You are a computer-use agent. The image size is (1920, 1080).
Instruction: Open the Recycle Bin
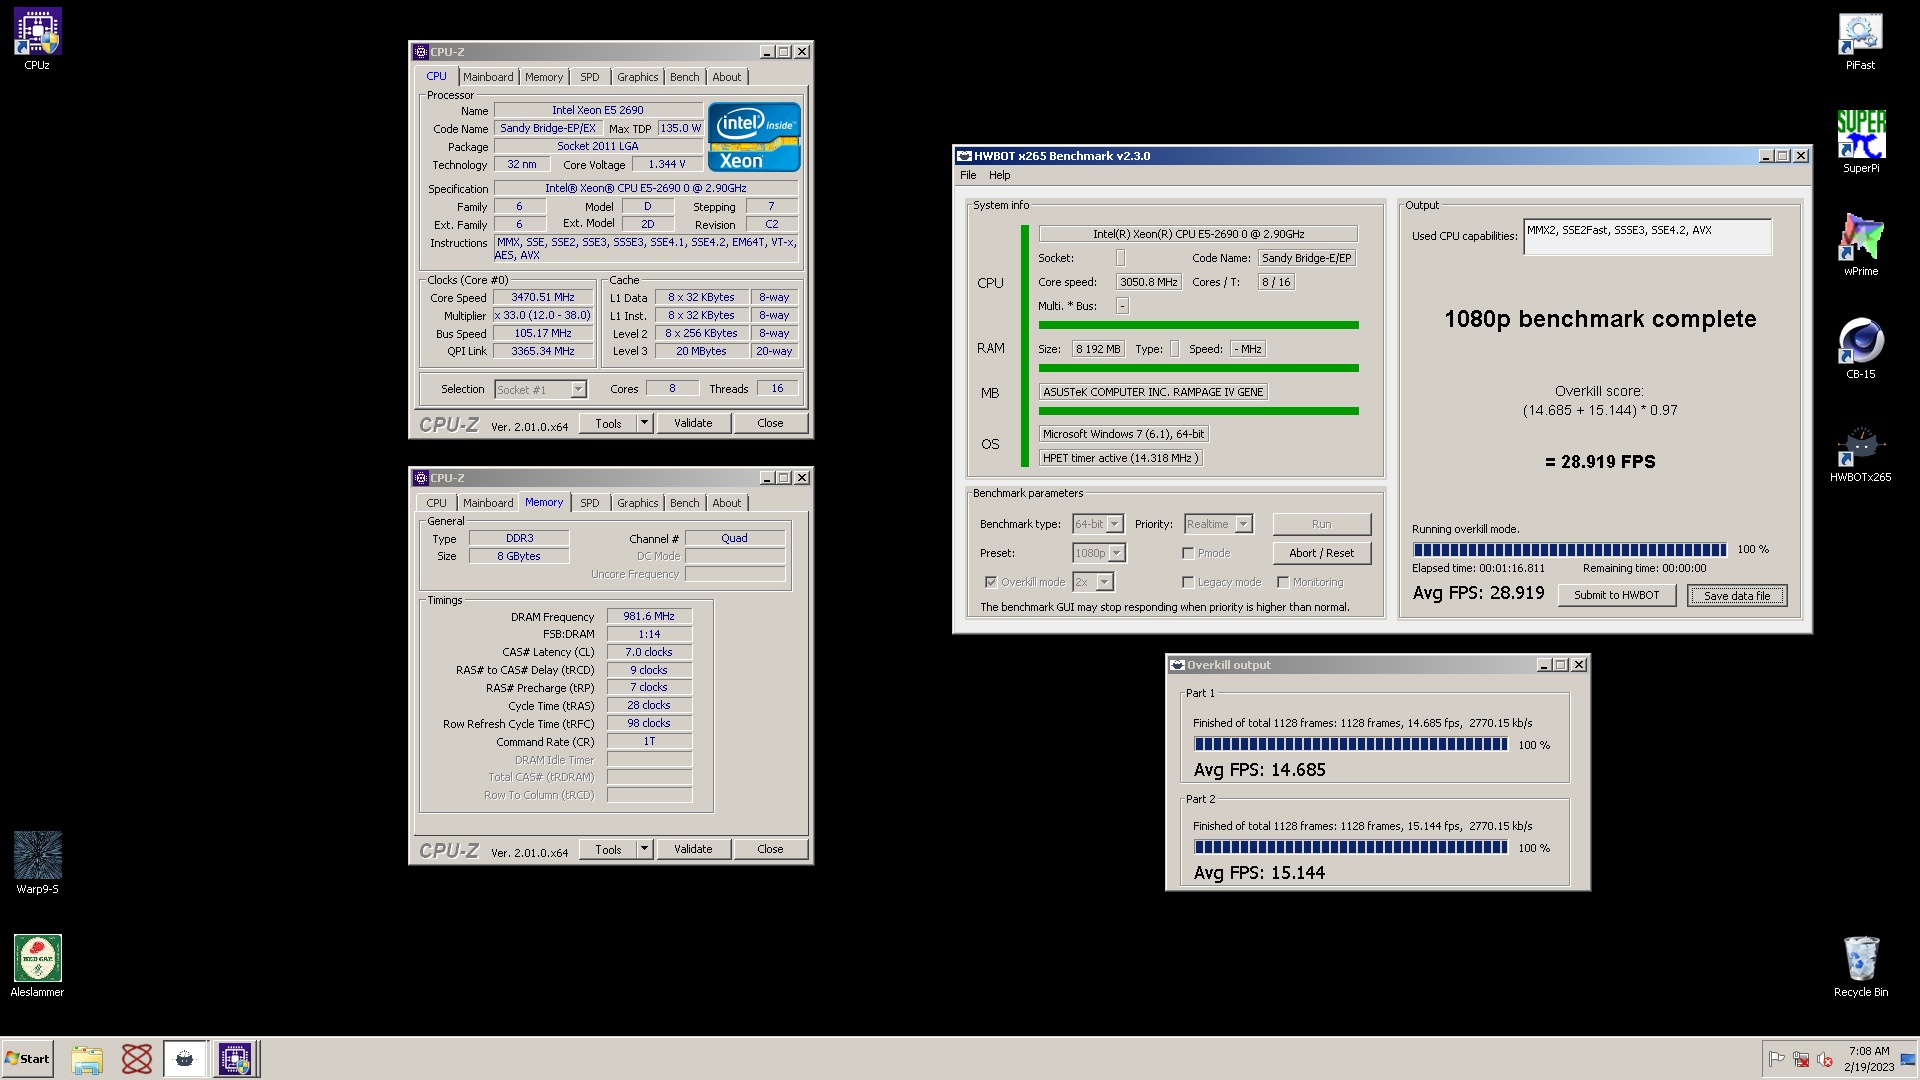click(x=1860, y=966)
